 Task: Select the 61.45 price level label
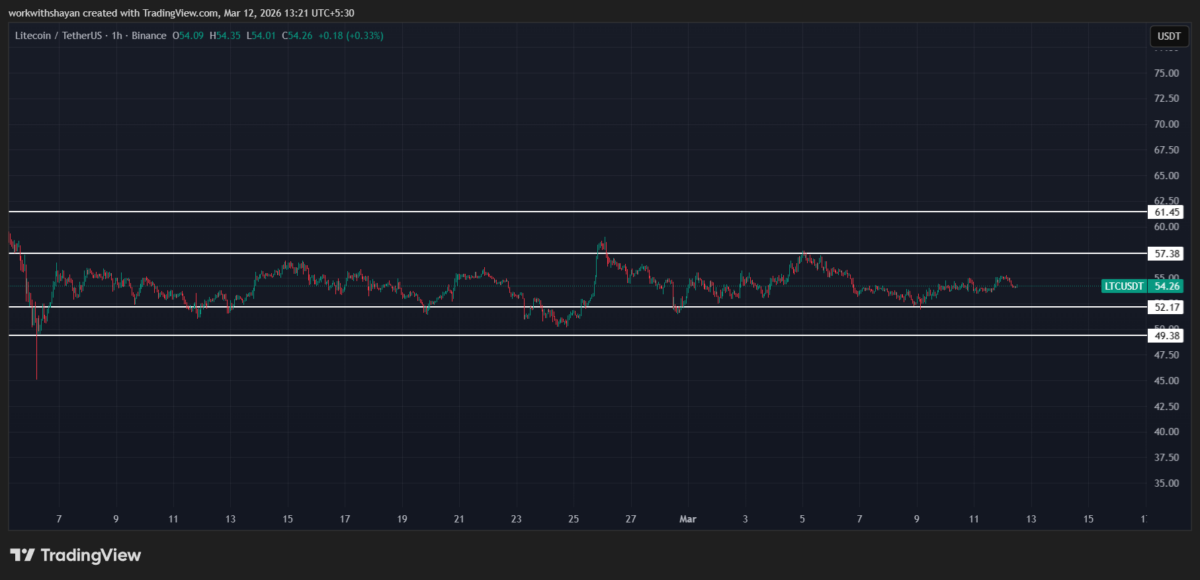pos(1168,212)
